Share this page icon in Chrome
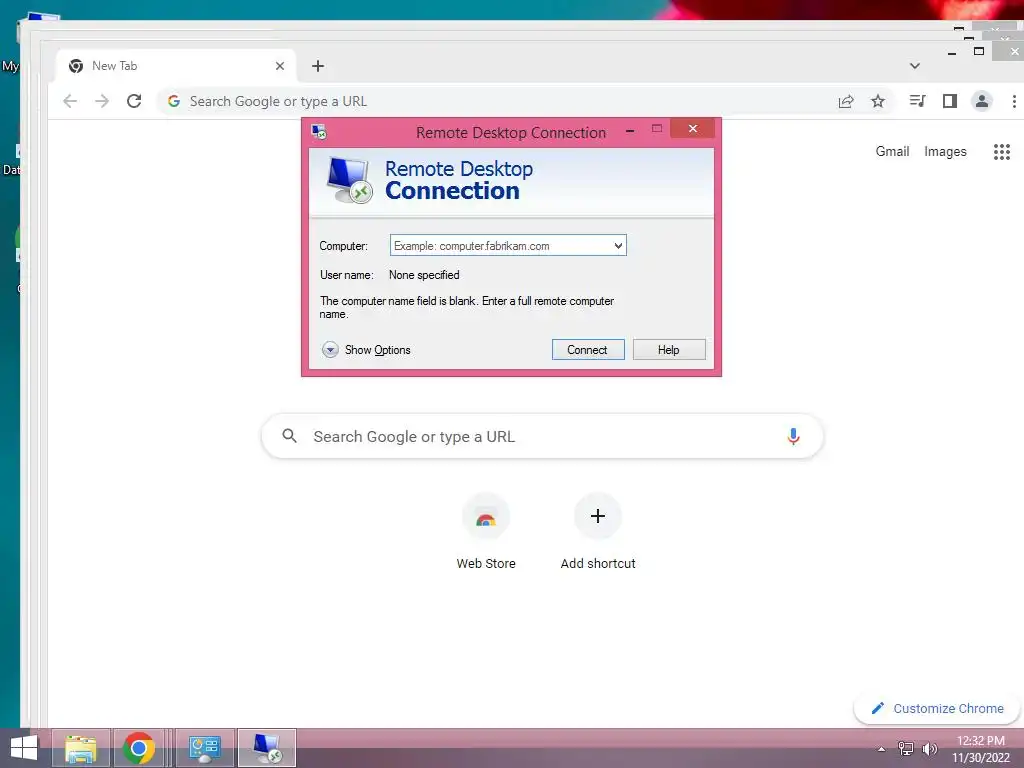 [x=846, y=101]
